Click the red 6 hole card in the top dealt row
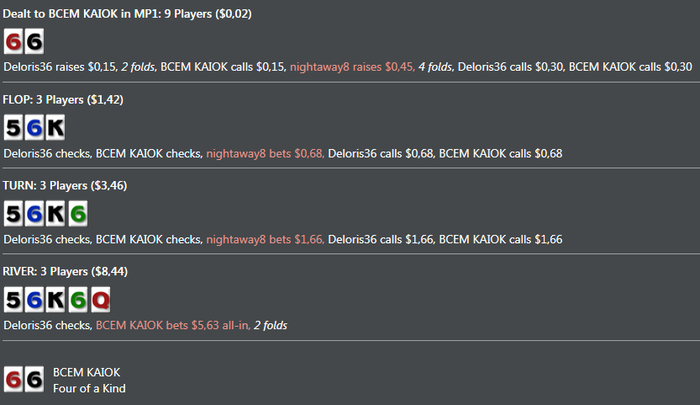700x405 pixels. [x=13, y=42]
